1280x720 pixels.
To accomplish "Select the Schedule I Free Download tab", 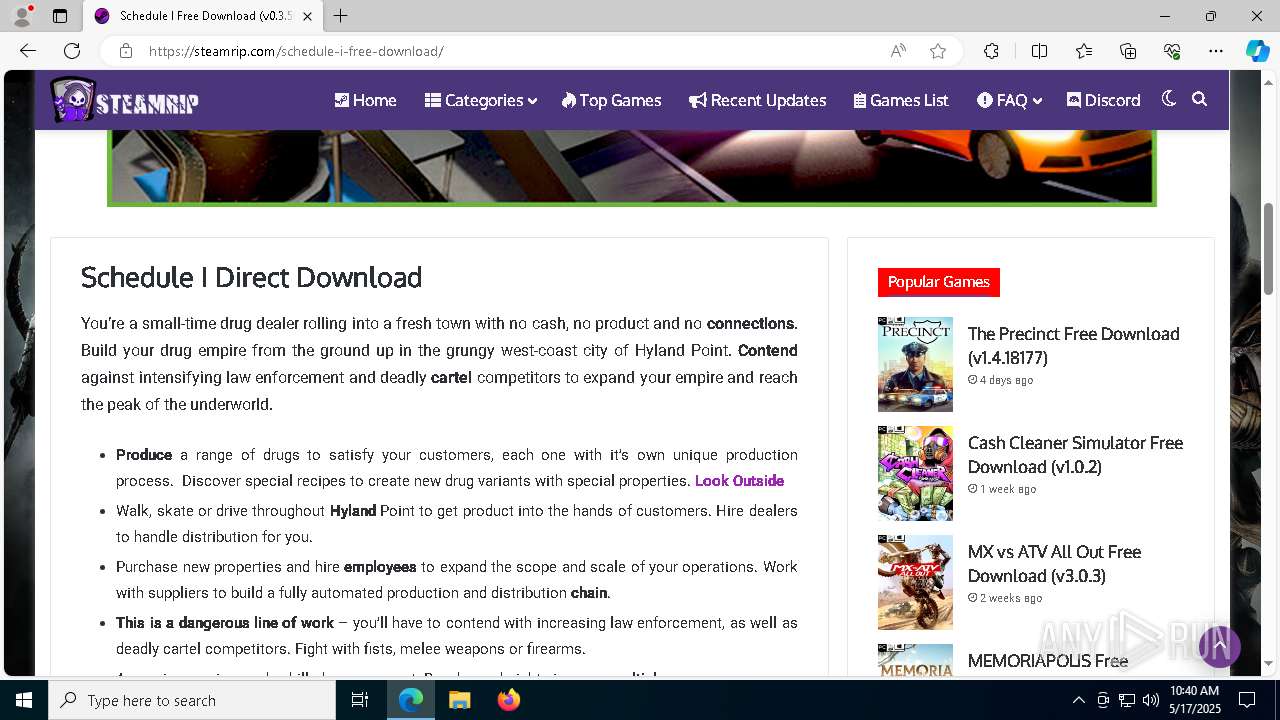I will coord(202,16).
